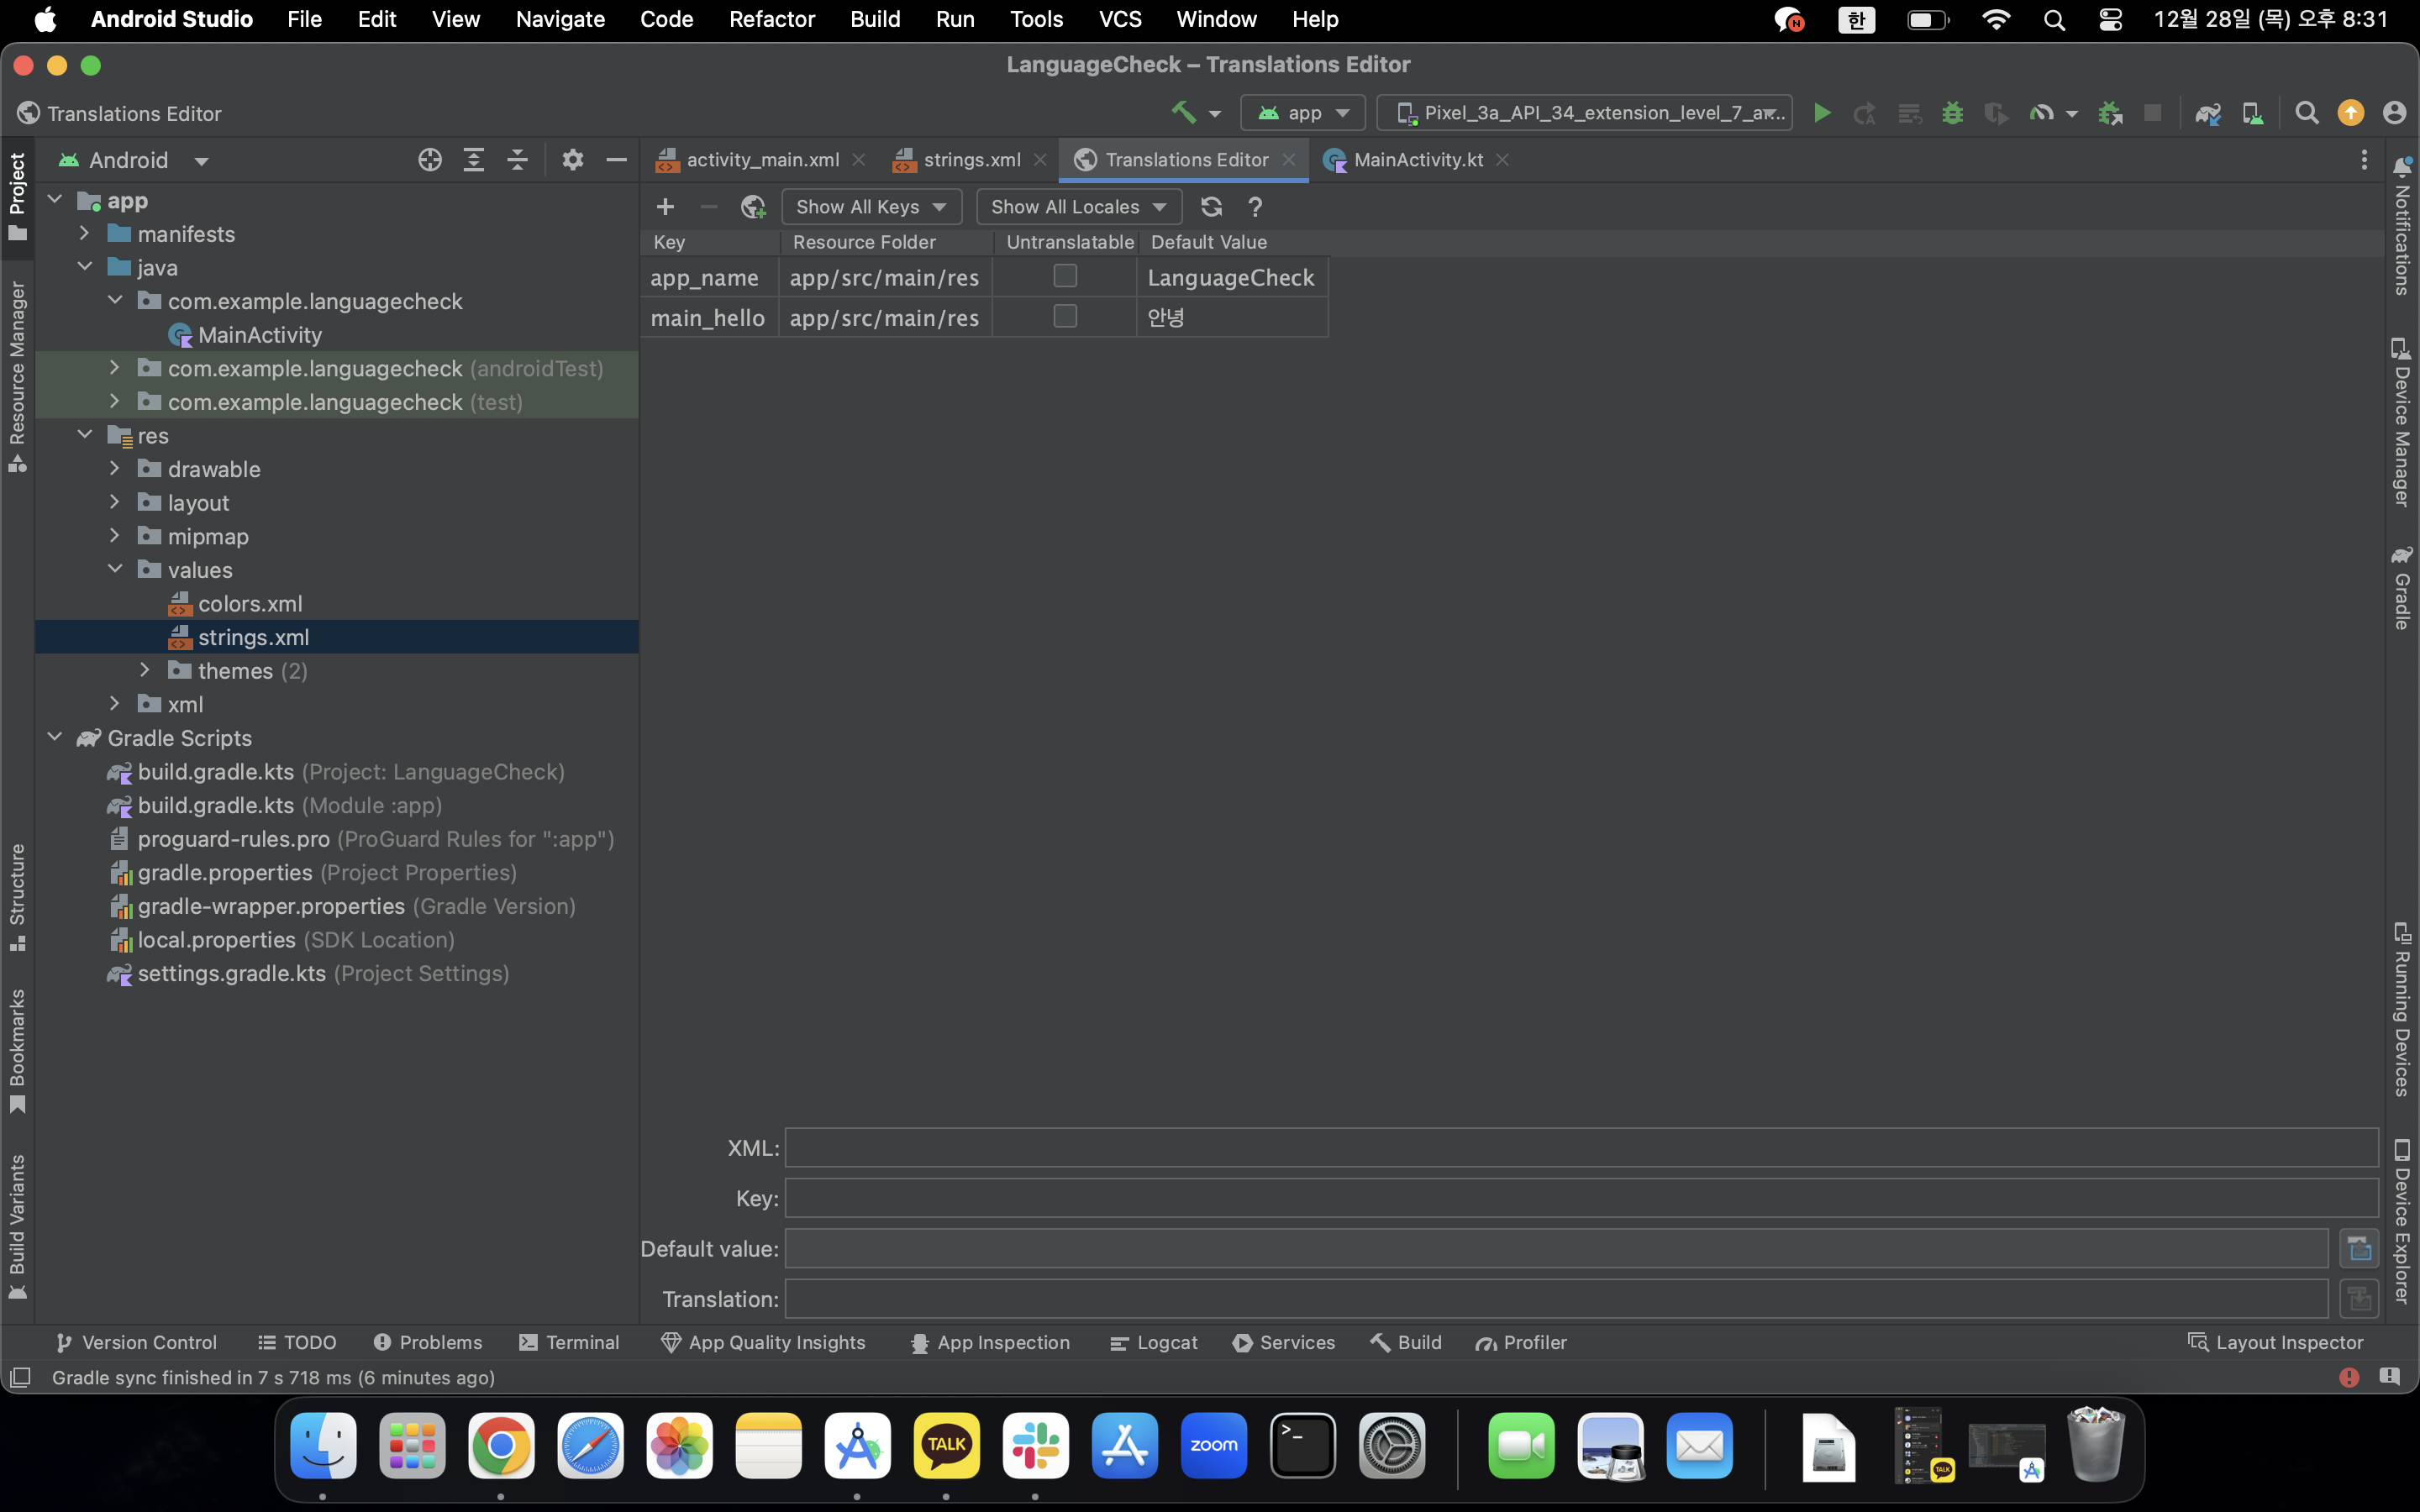Screen dimensions: 2420x1512
Task: Open the Logcat tool window
Action: [1154, 1342]
